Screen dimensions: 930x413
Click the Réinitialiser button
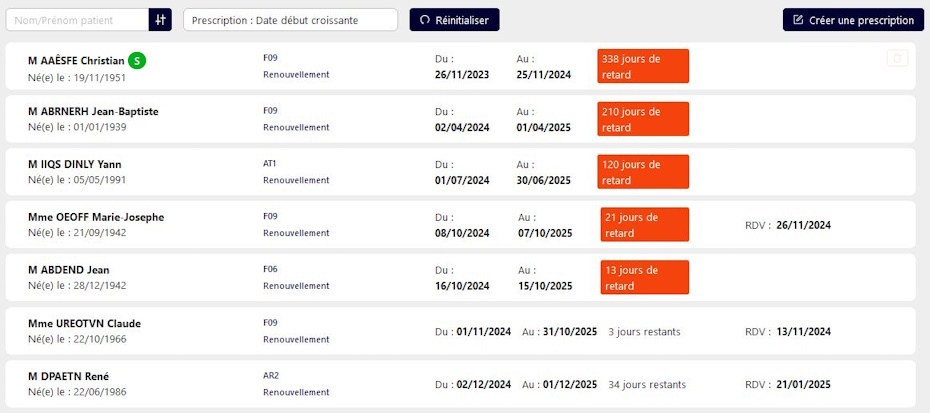tap(454, 20)
